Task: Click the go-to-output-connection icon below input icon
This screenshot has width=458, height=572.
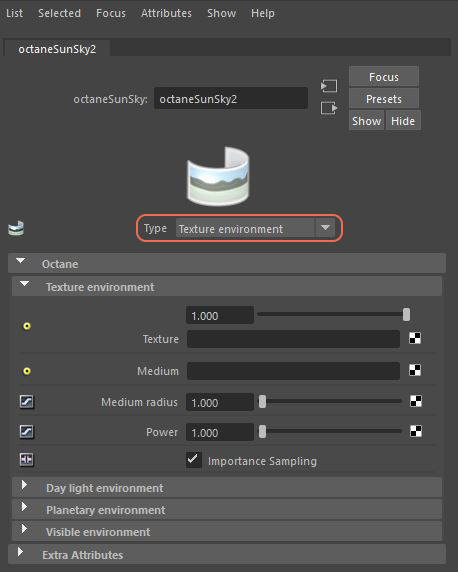Action: coord(329,108)
